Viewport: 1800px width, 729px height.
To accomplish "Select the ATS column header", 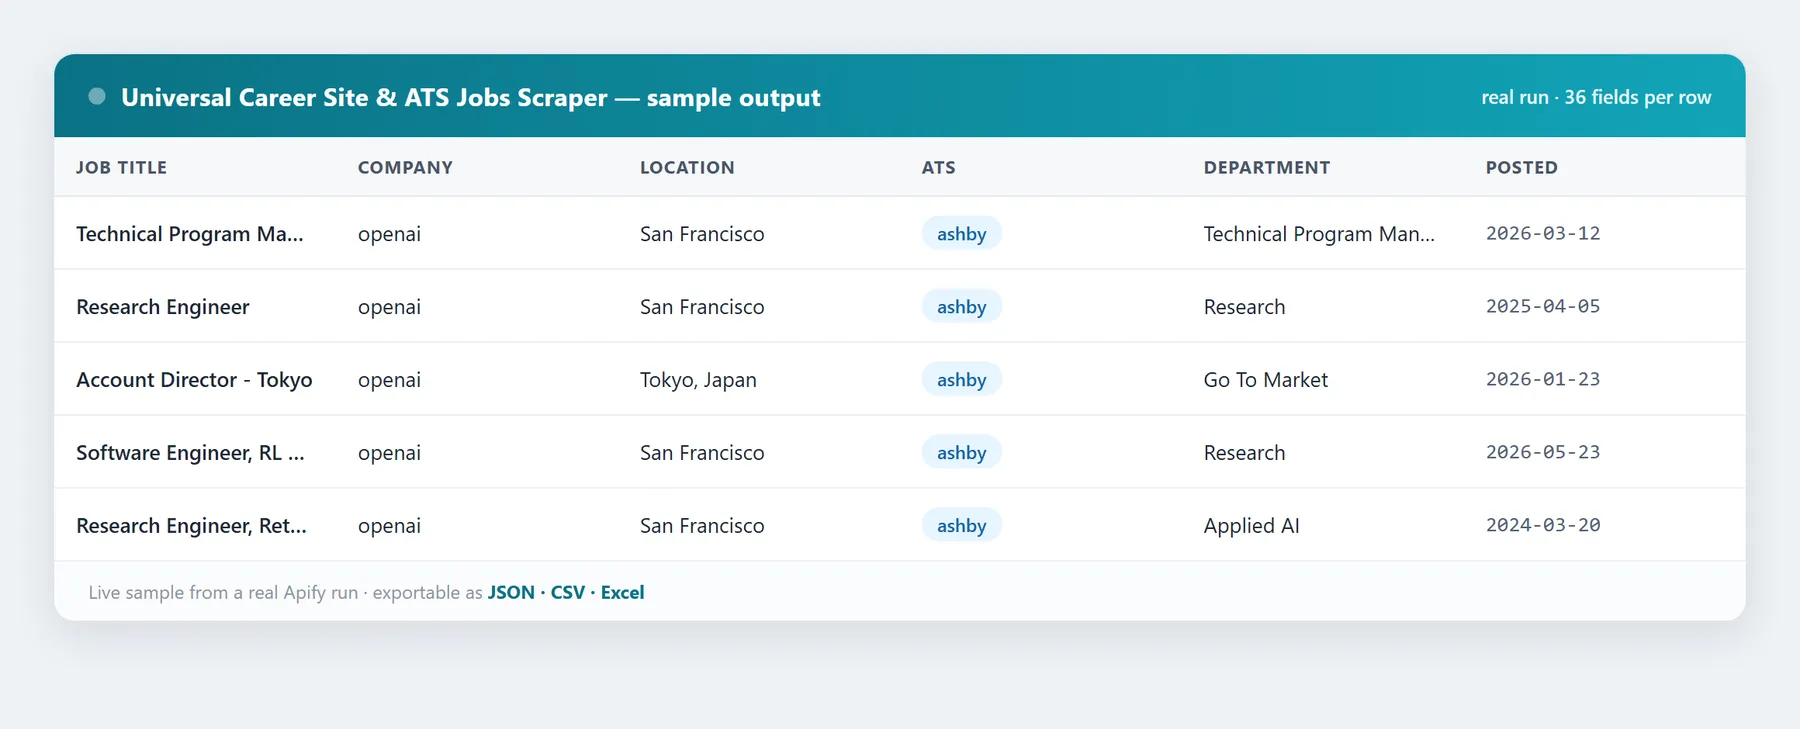I will [x=938, y=167].
